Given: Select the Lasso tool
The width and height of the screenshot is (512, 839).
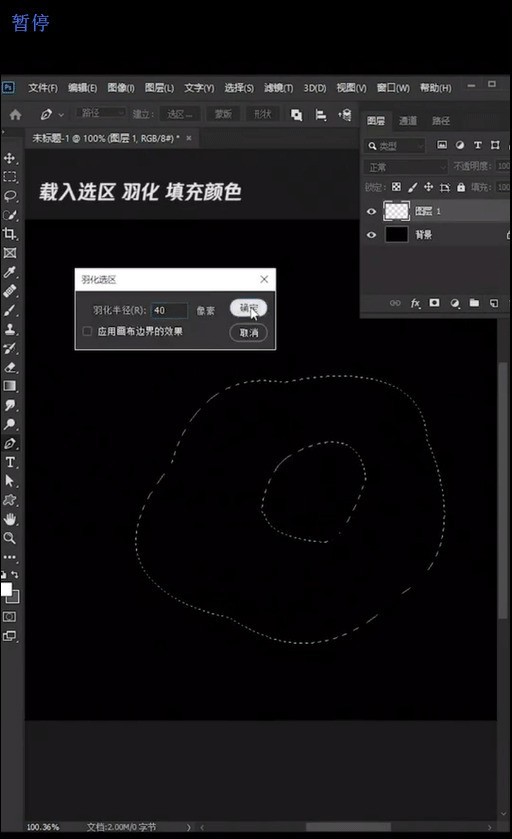Looking at the screenshot, I should 10,196.
